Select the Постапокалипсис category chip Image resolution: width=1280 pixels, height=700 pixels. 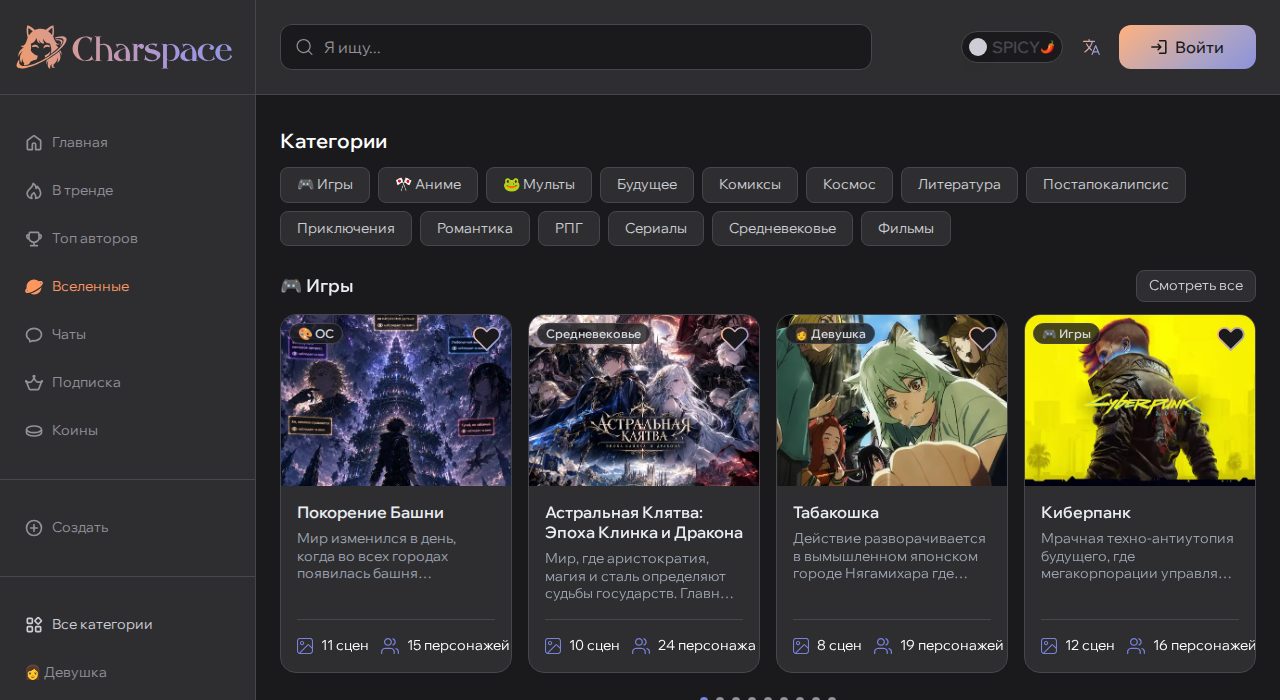pyautogui.click(x=1106, y=185)
